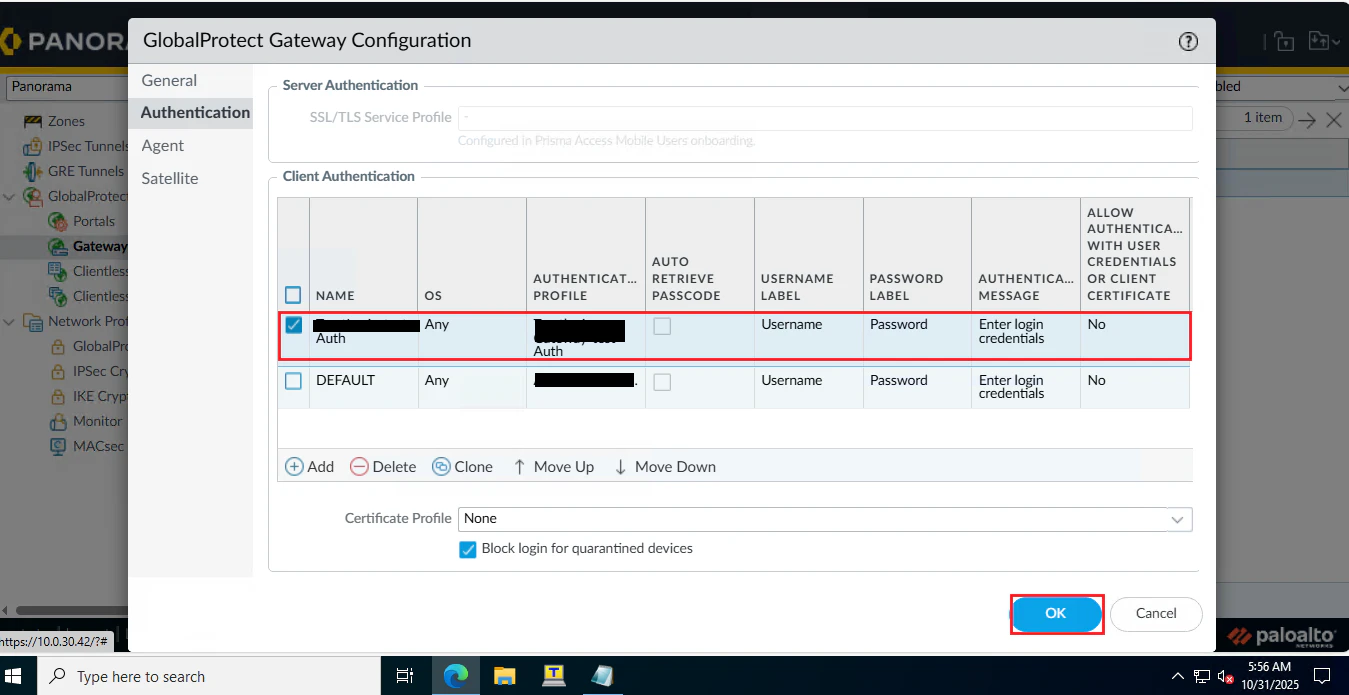Screen dimensions: 1349x695
Task: Uncheck the first row's selection checkbox
Action: coord(293,325)
